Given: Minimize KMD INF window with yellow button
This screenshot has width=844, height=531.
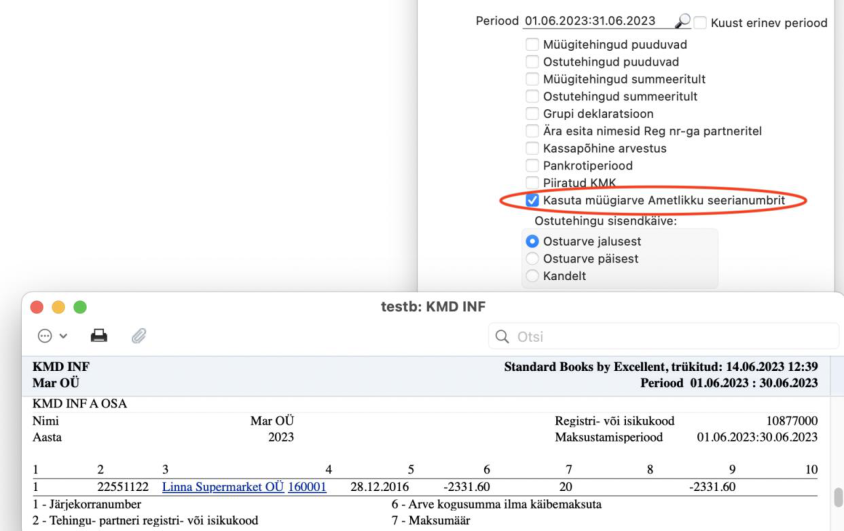Looking at the screenshot, I should click(58, 307).
